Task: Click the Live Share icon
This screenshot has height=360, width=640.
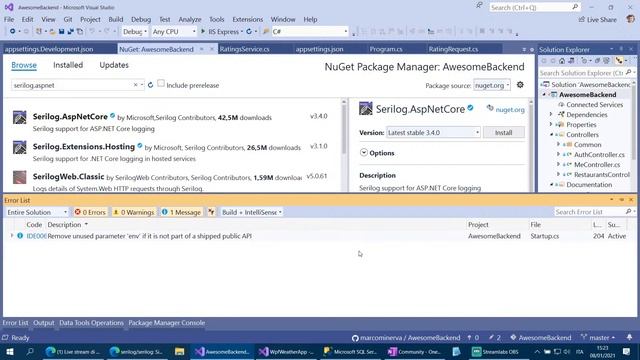Action: (582, 19)
